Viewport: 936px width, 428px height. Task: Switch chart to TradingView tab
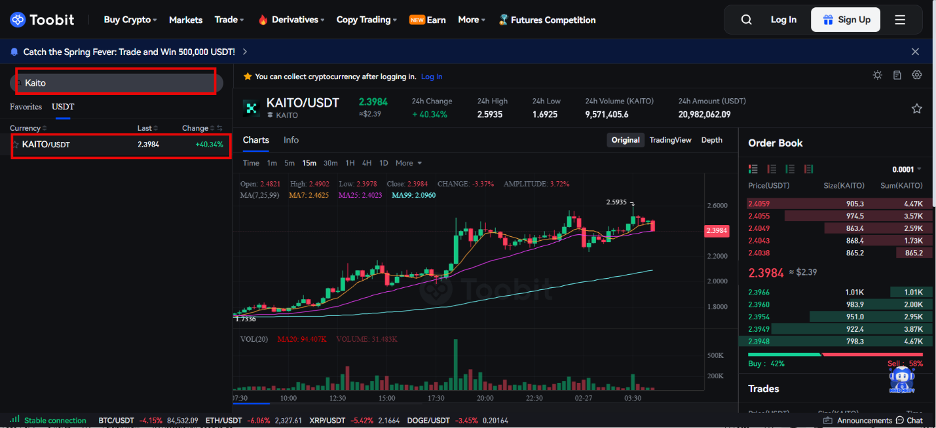(670, 140)
